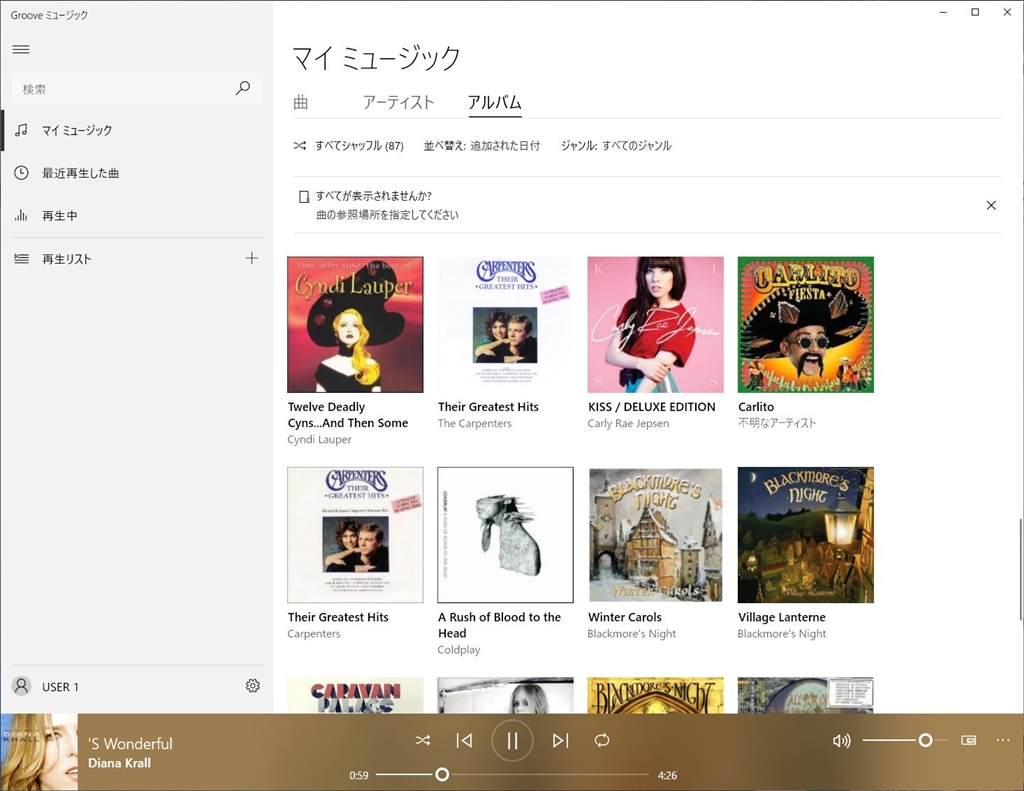This screenshot has height=791, width=1024.
Task: Click Blackmore's Night under Winter Carols
Action: click(632, 634)
